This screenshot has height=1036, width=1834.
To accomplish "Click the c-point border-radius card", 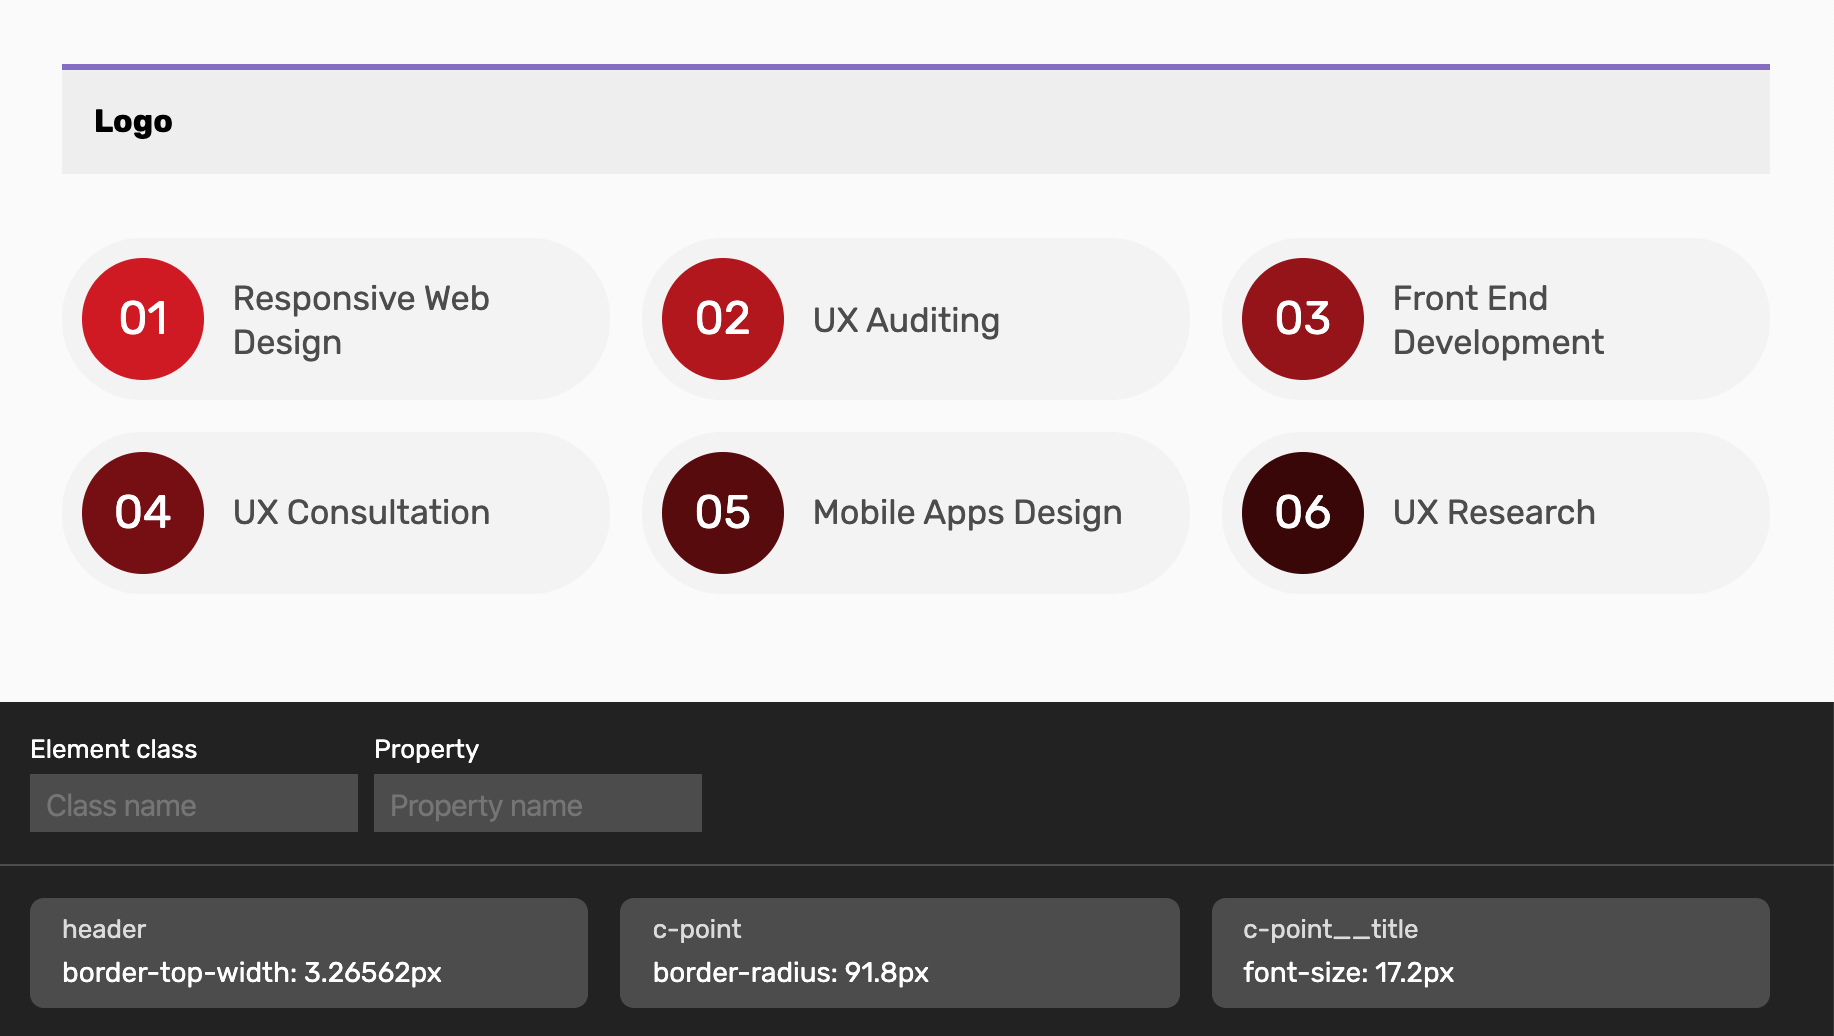I will pyautogui.click(x=899, y=952).
